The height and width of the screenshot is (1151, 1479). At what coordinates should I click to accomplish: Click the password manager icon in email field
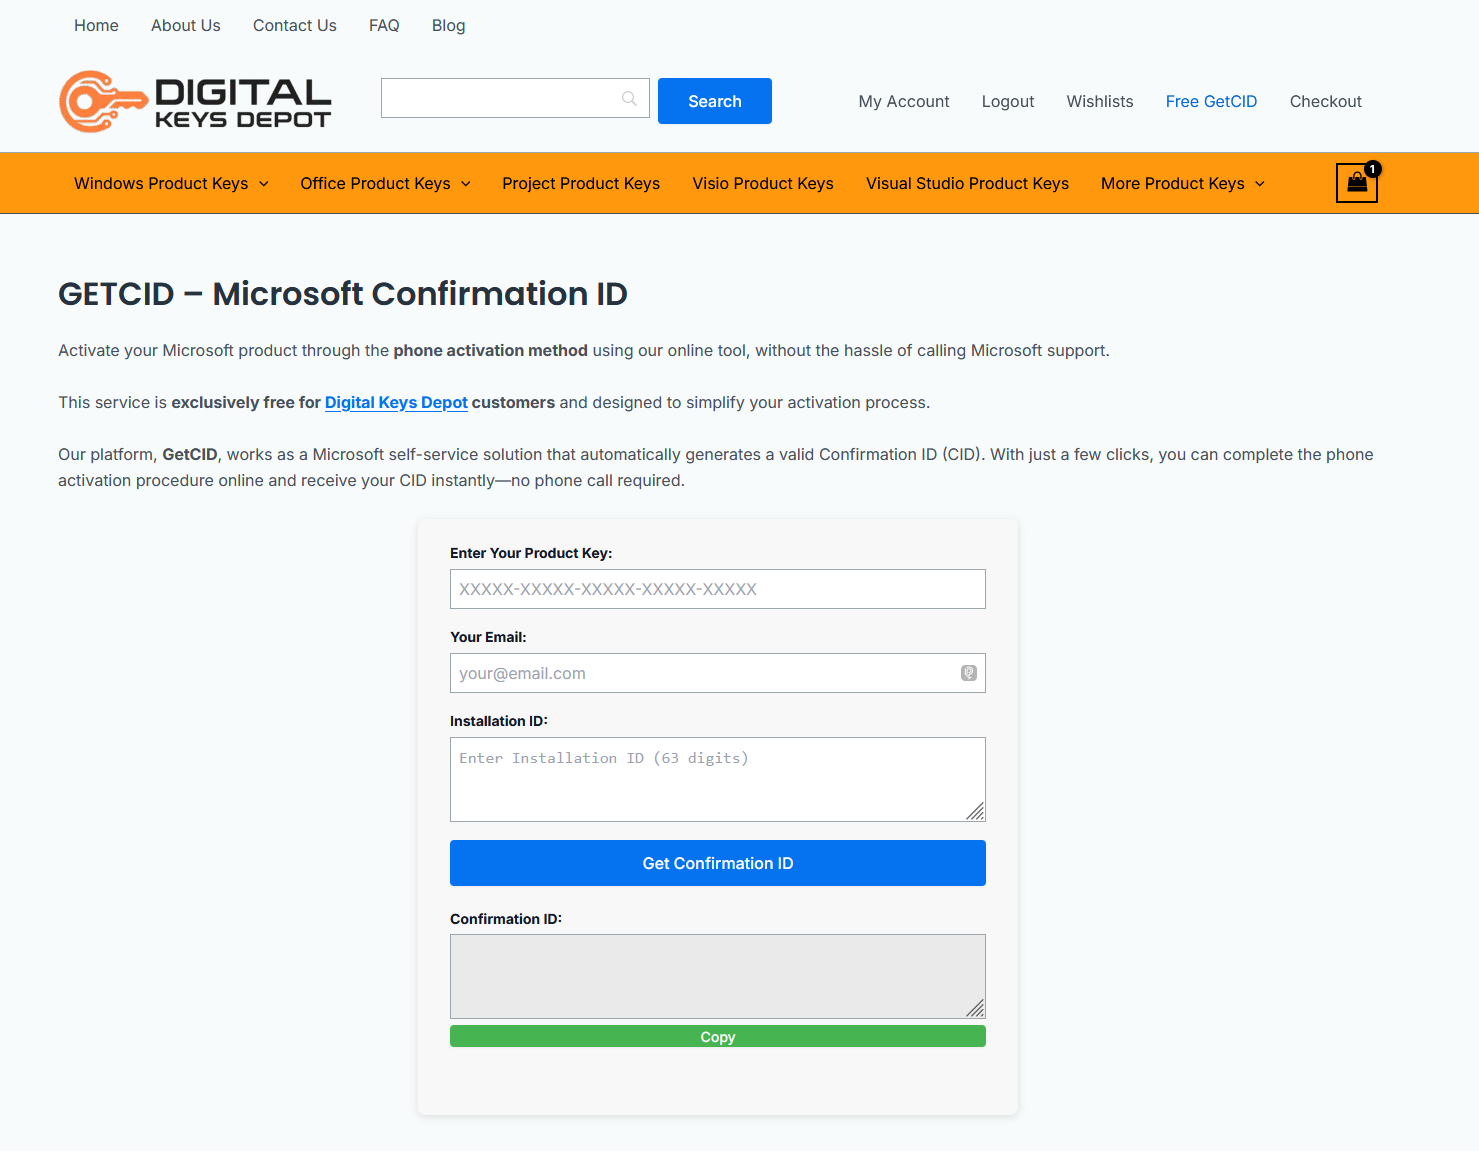(968, 673)
